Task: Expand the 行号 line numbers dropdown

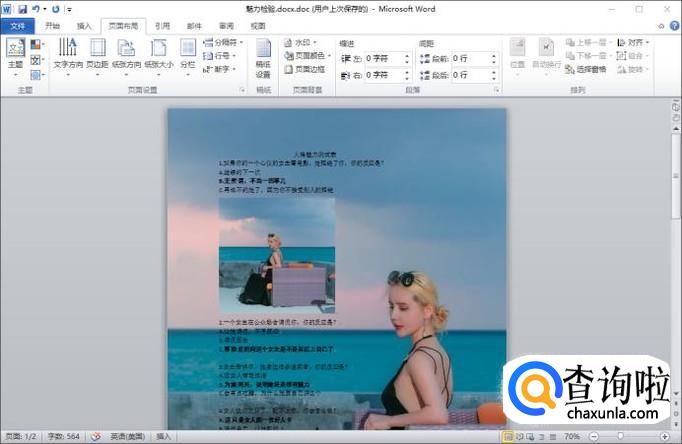Action: point(221,56)
